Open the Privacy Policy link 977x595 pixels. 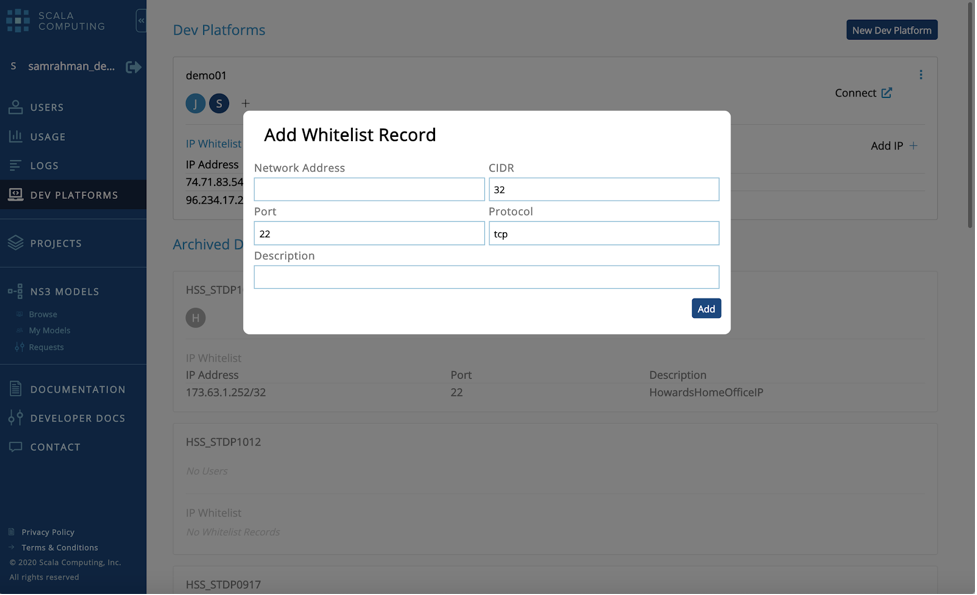pyautogui.click(x=48, y=532)
